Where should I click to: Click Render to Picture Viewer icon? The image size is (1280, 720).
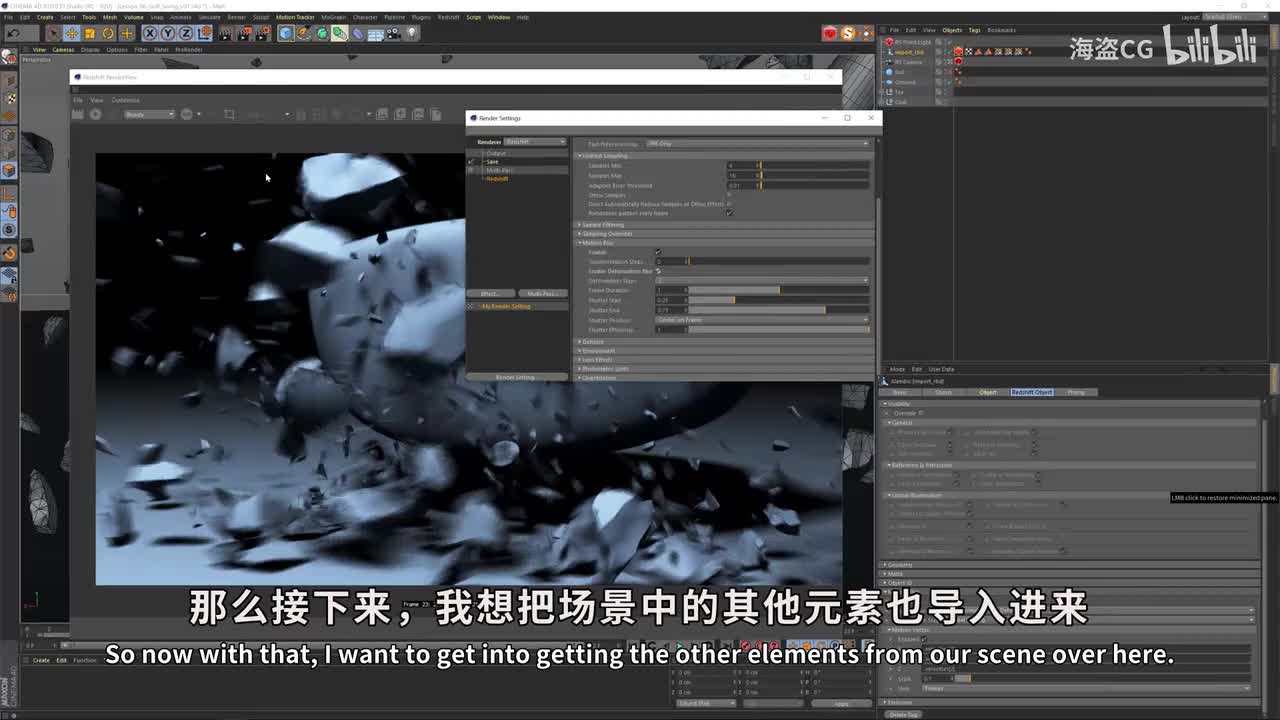tap(245, 33)
